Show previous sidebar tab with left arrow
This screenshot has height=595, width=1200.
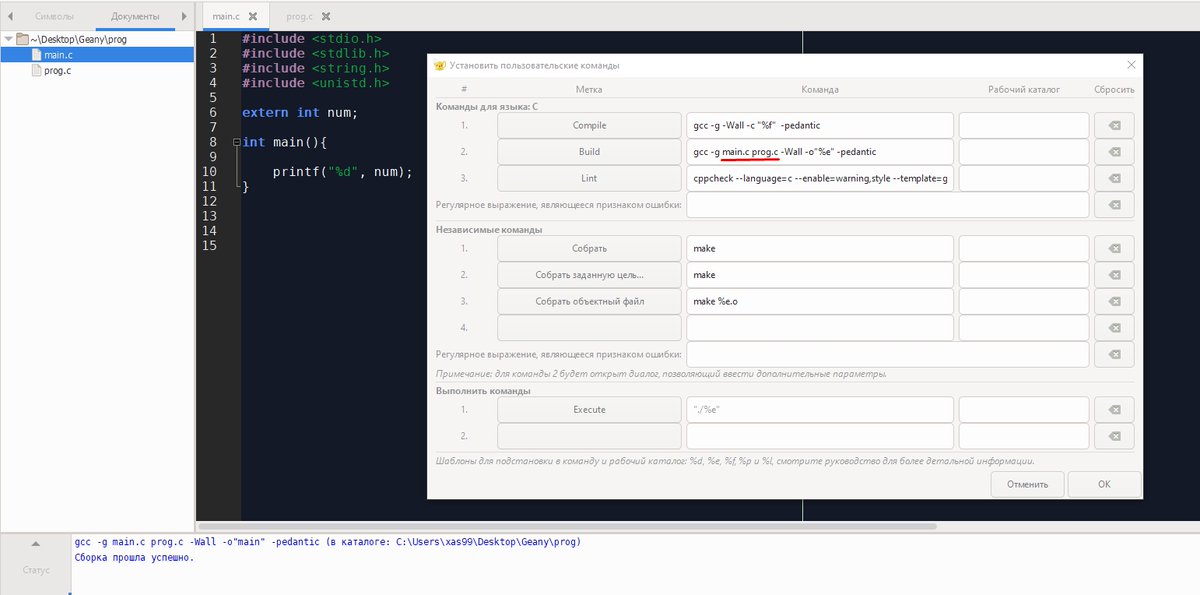(10, 16)
